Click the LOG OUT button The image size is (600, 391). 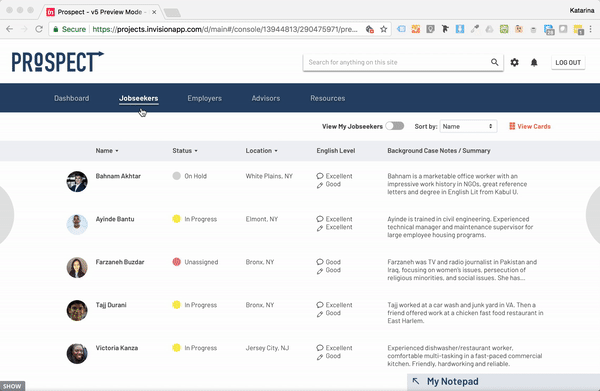(x=568, y=62)
